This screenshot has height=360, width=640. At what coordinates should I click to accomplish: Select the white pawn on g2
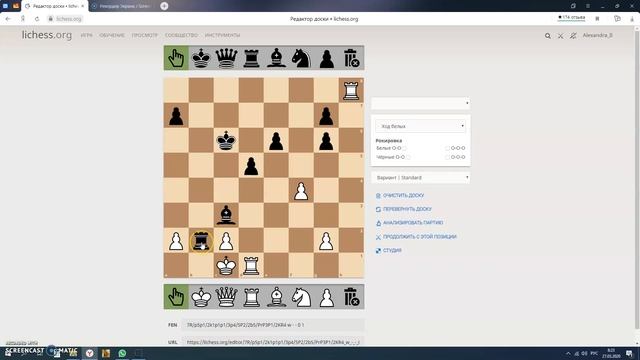[326, 240]
